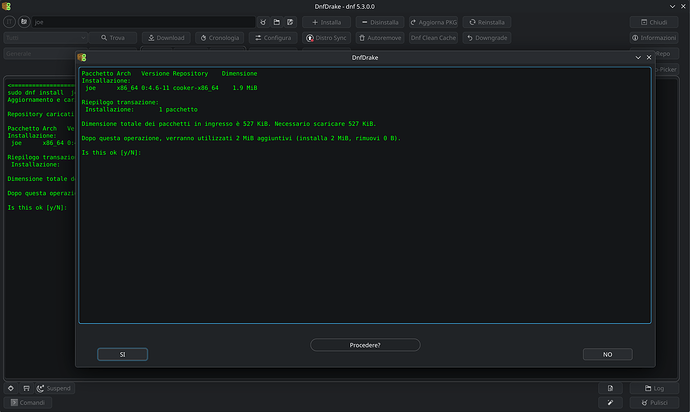Click the clear search field icon
Viewport: 690px width, 412px height.
point(263,22)
